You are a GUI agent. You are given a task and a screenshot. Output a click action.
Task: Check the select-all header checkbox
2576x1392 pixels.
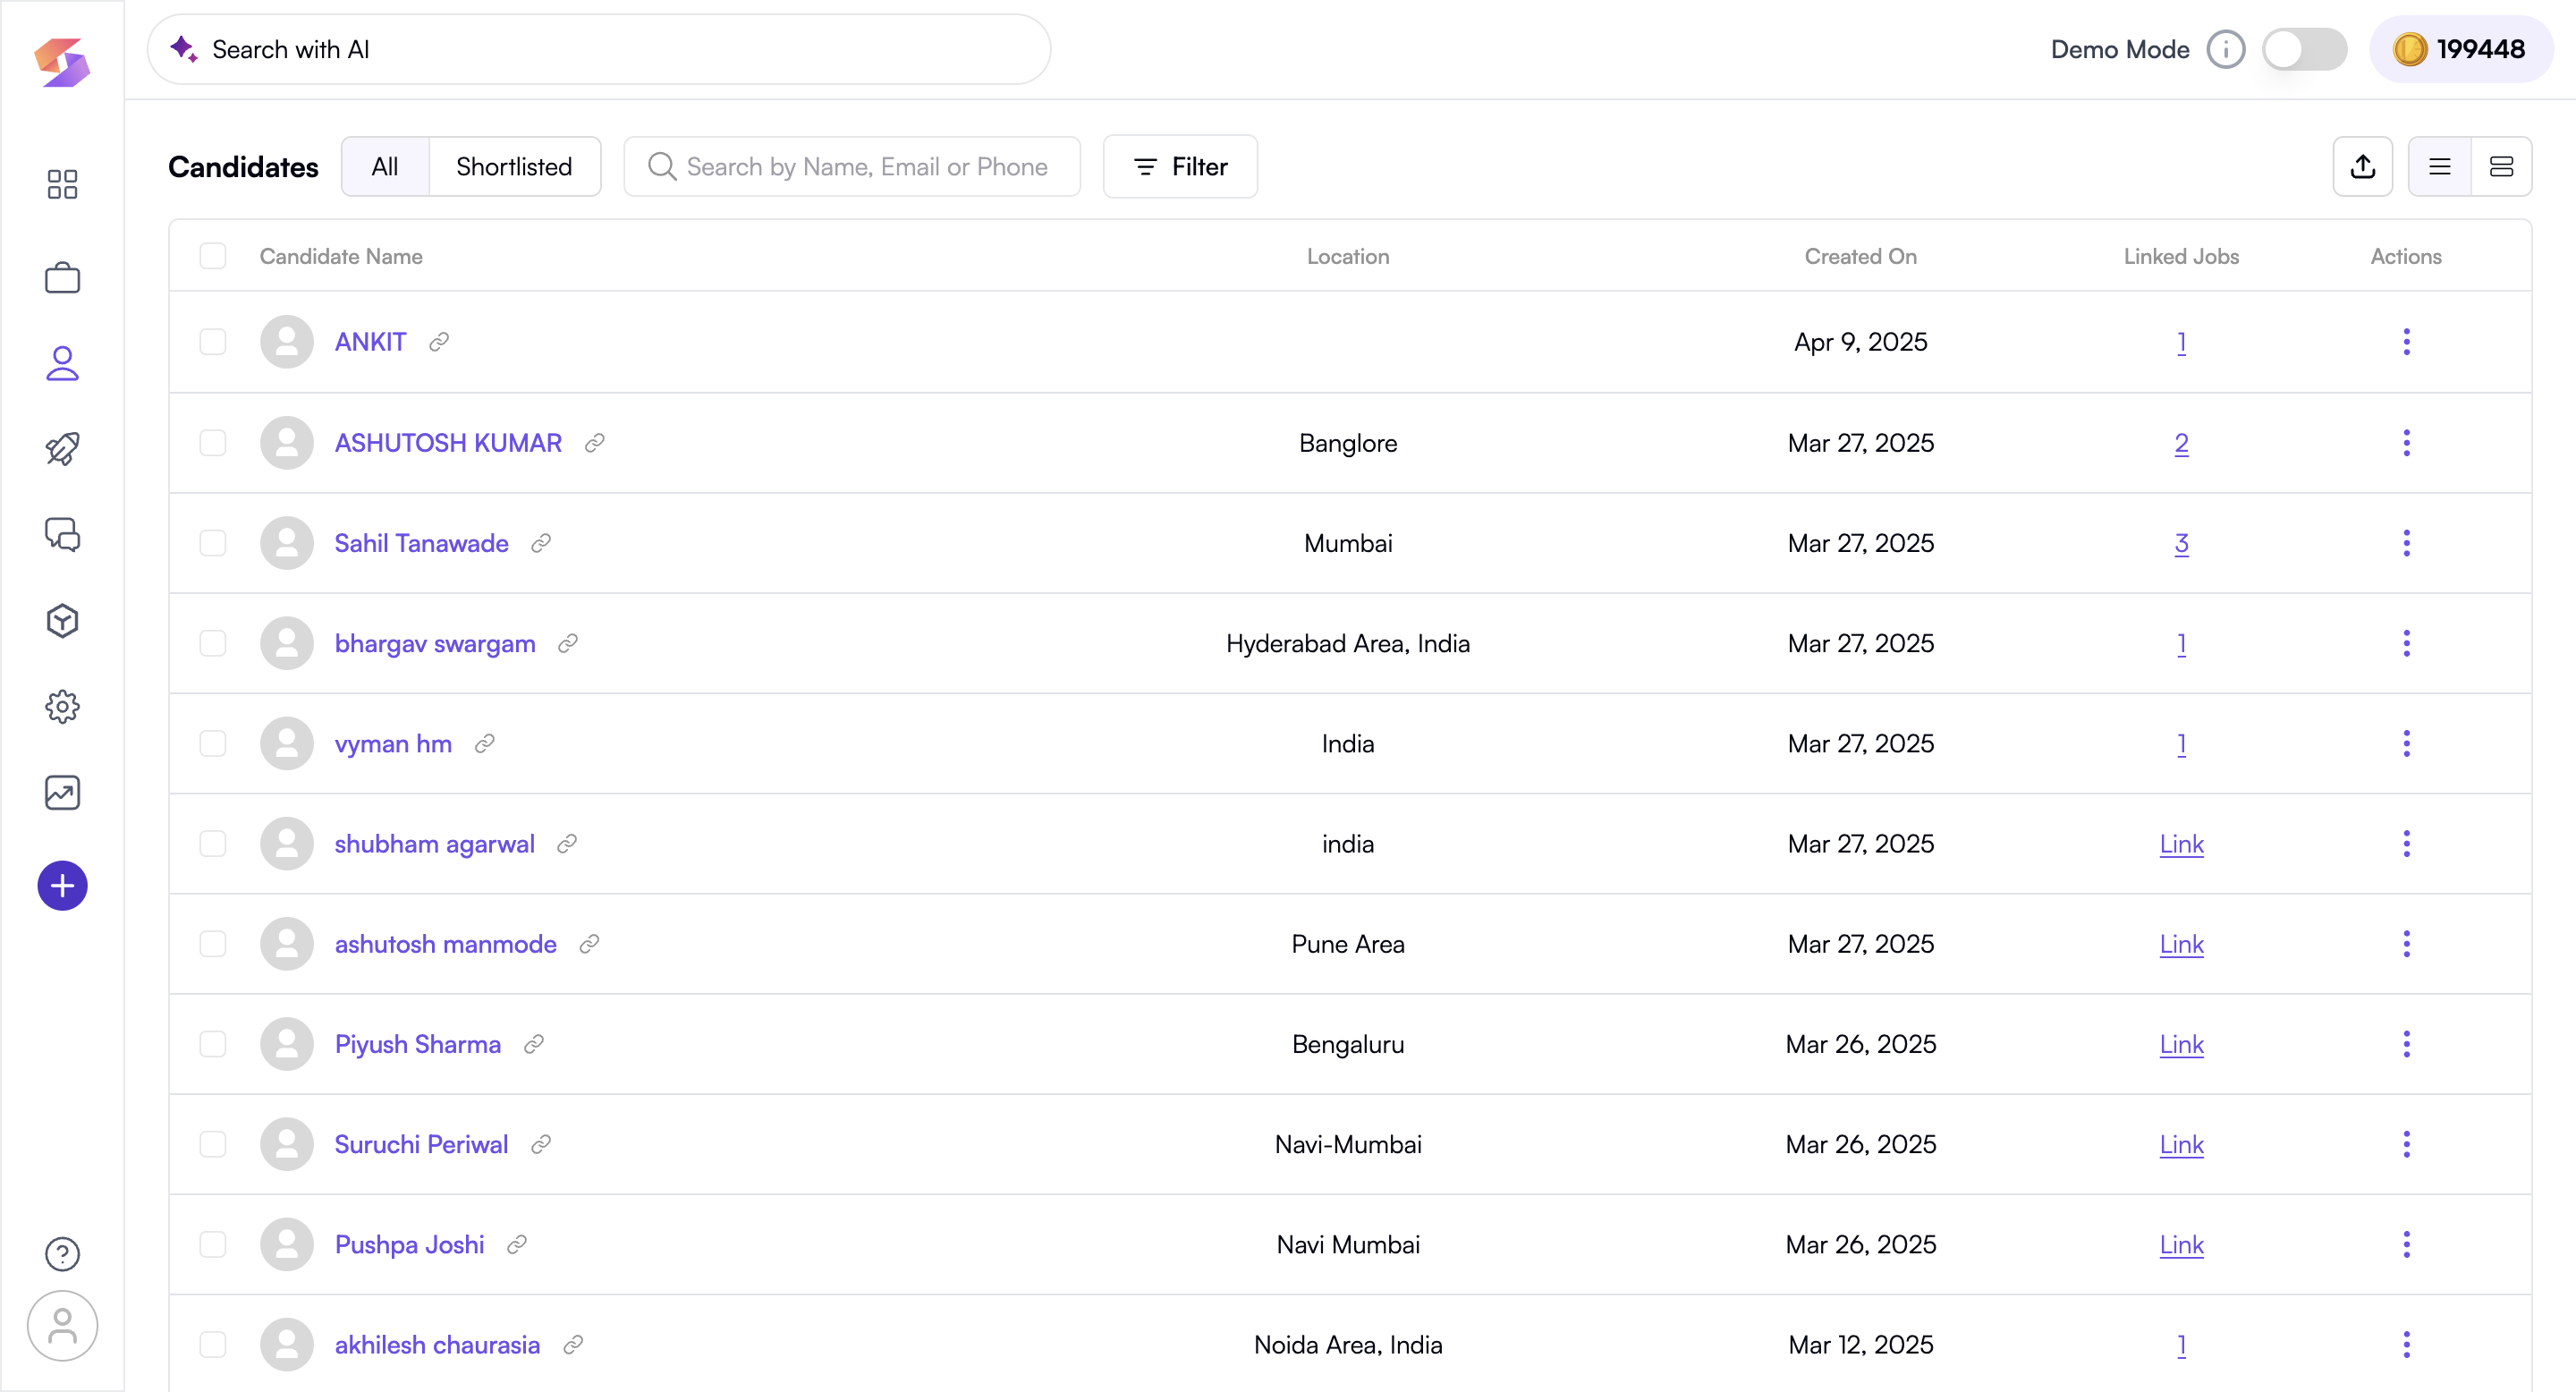point(213,256)
